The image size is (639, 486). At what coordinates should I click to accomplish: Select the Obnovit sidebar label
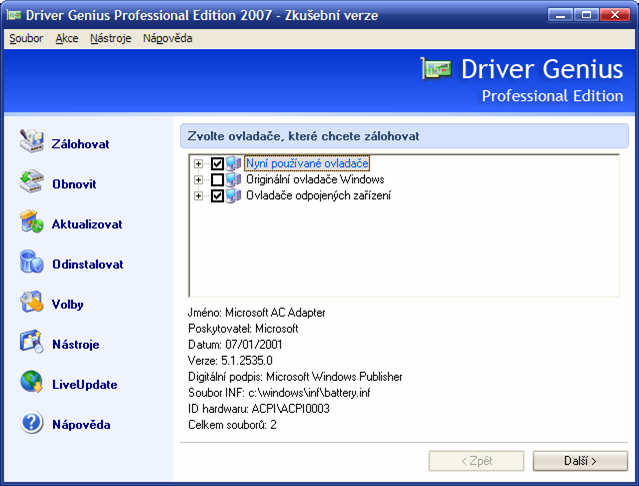point(74,184)
